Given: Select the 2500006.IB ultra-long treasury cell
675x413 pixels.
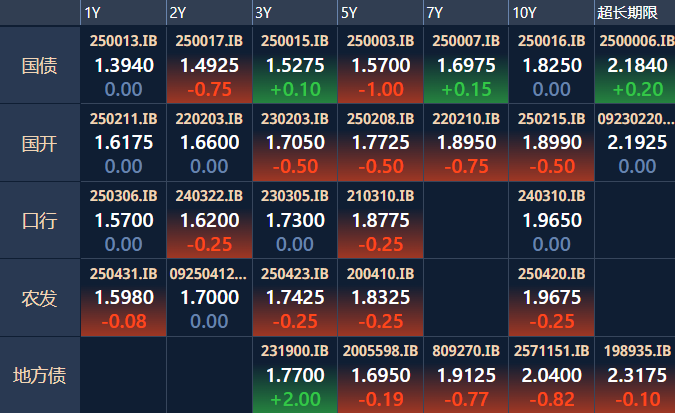Looking at the screenshot, I should [635, 65].
